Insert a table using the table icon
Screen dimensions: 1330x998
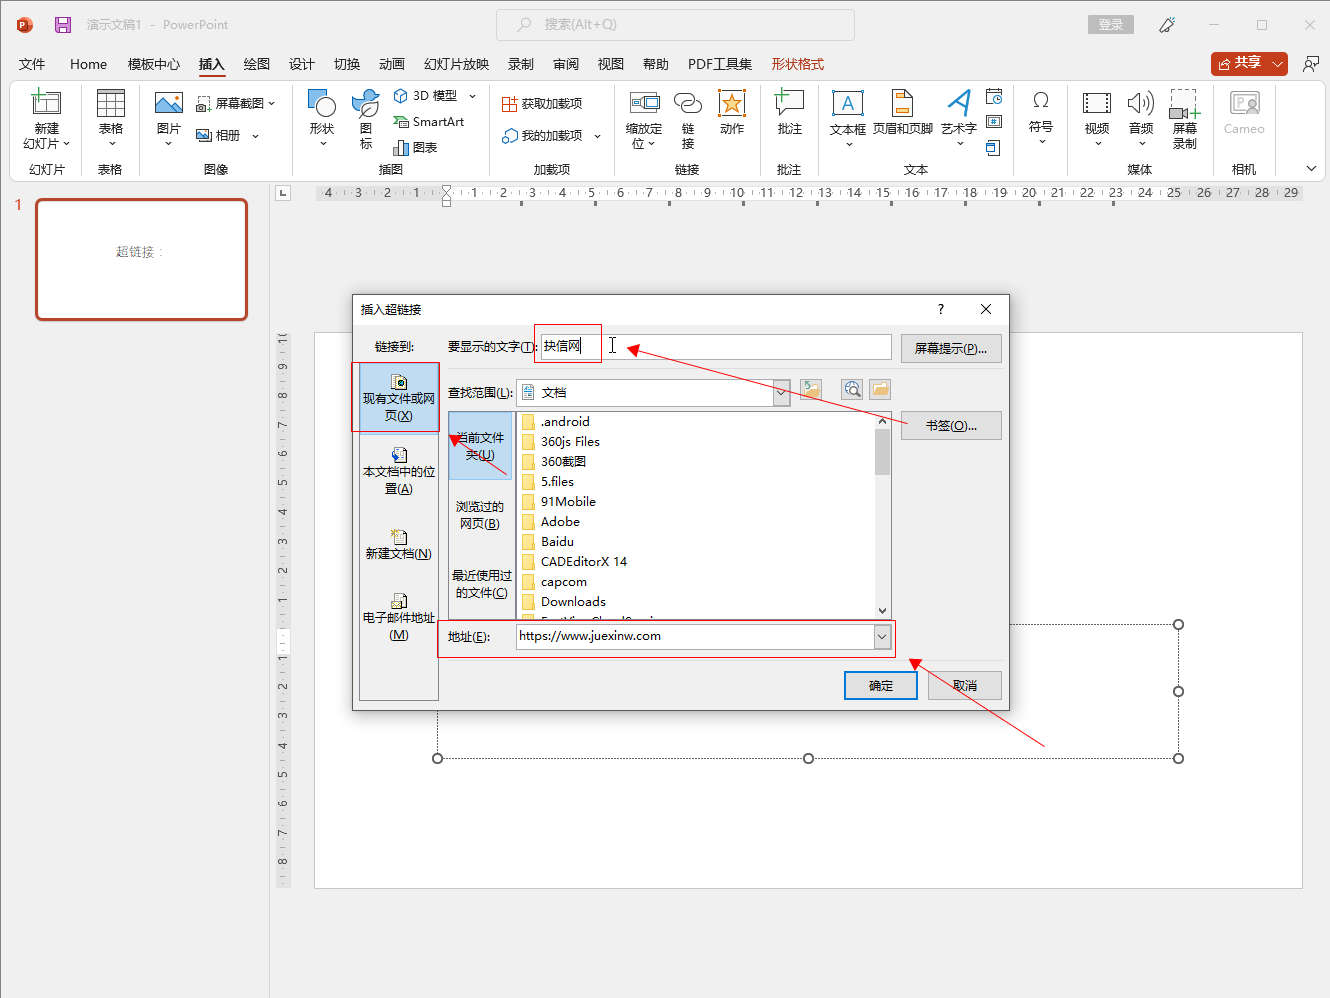pos(110,104)
